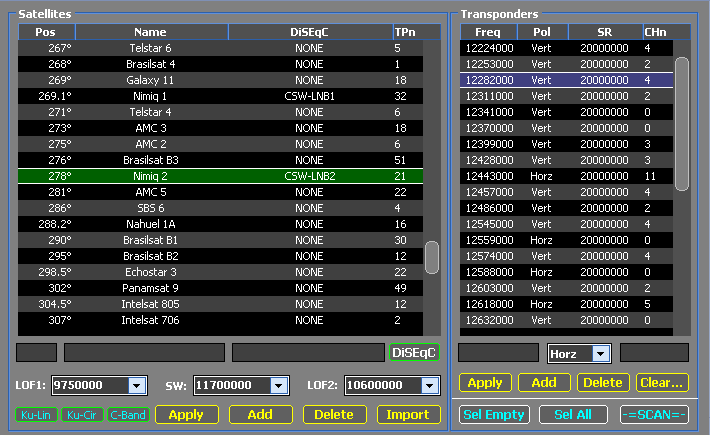
Task: Toggle the DiSEqC button in Satellites panel
Action: [x=414, y=353]
